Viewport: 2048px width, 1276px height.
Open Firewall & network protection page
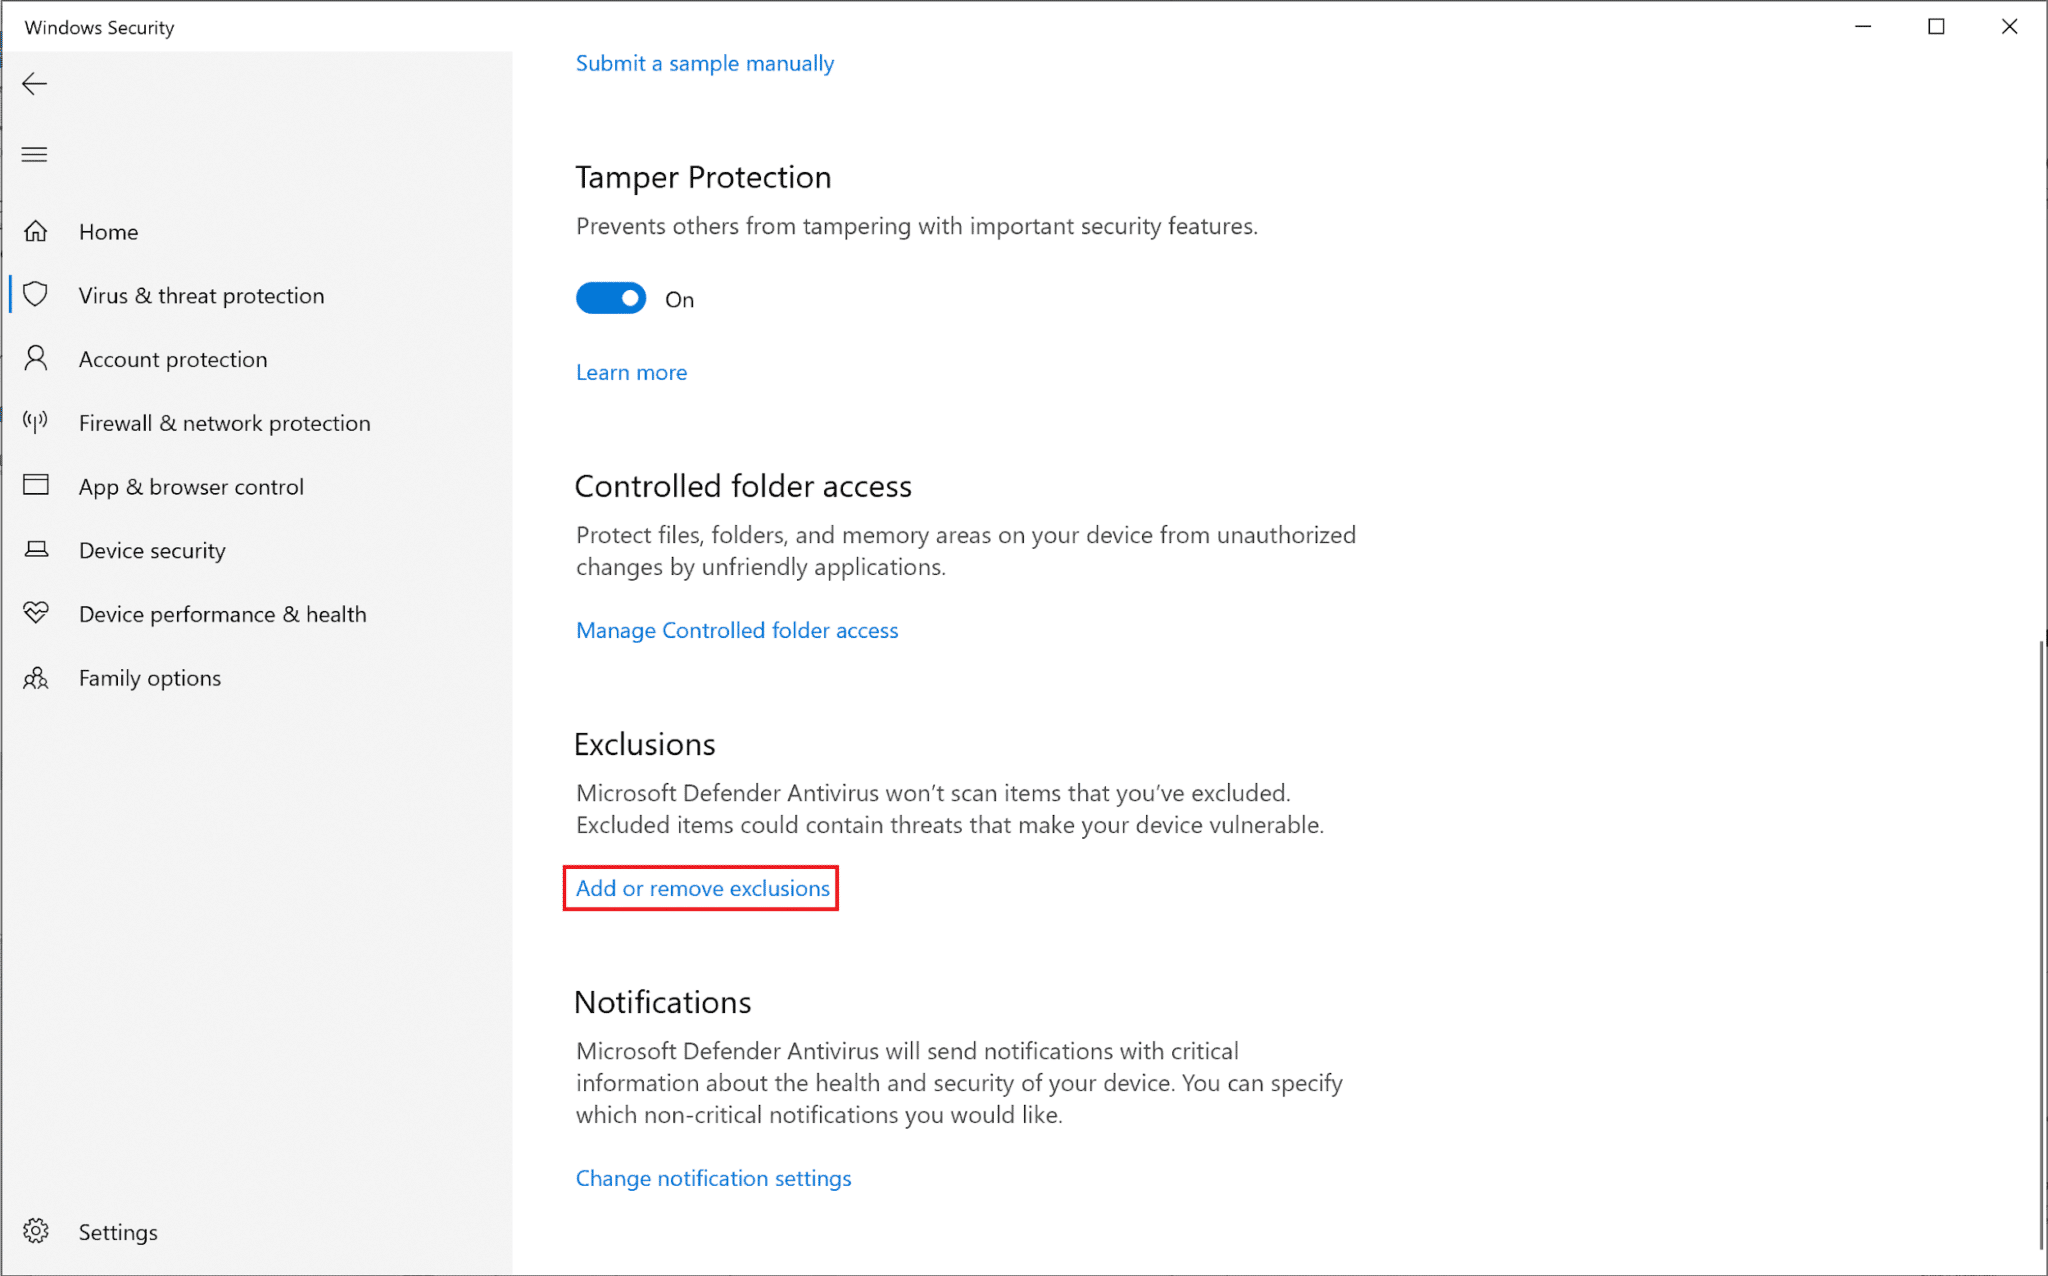tap(224, 423)
